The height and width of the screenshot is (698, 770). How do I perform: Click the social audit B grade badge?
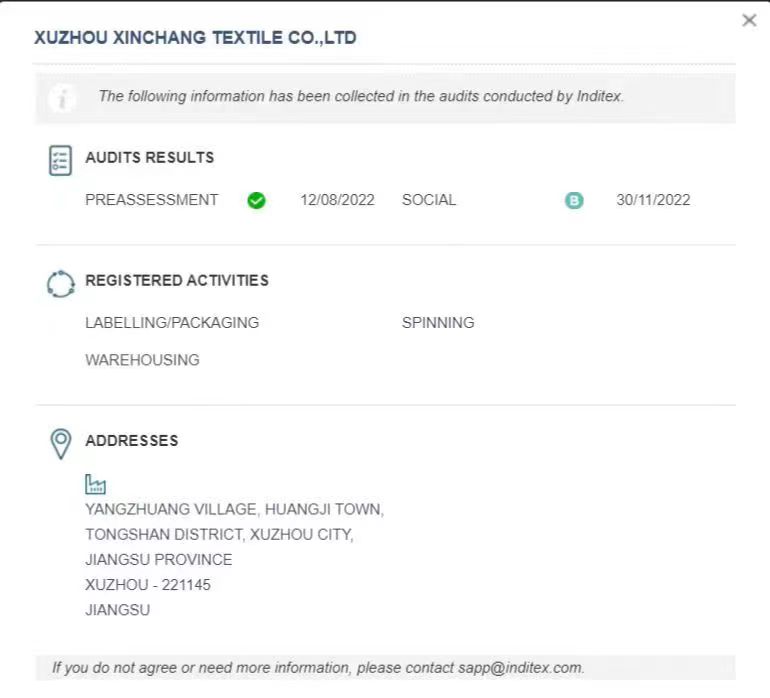pyautogui.click(x=574, y=201)
